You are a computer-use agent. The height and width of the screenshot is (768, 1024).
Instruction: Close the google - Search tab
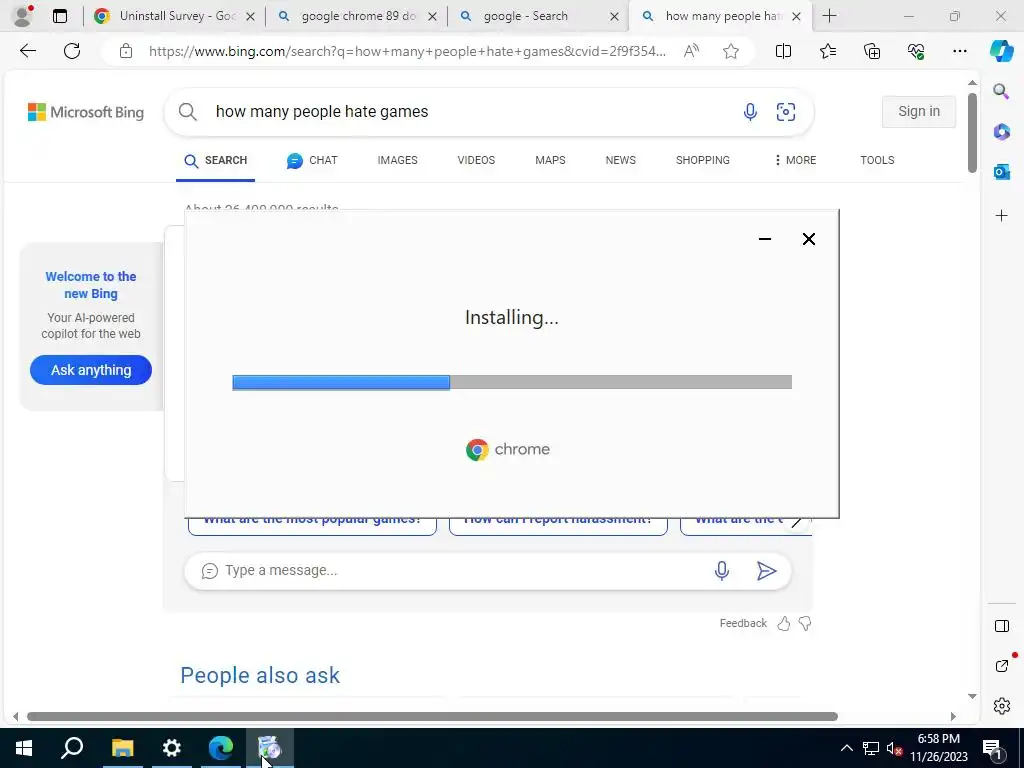click(x=614, y=17)
